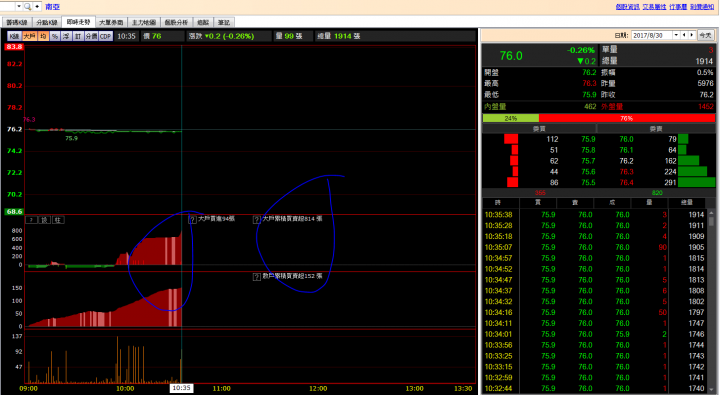This screenshot has width=720, height=395.
Task: Click the ? icon beside 大戶買進94張
Action: pos(192,220)
